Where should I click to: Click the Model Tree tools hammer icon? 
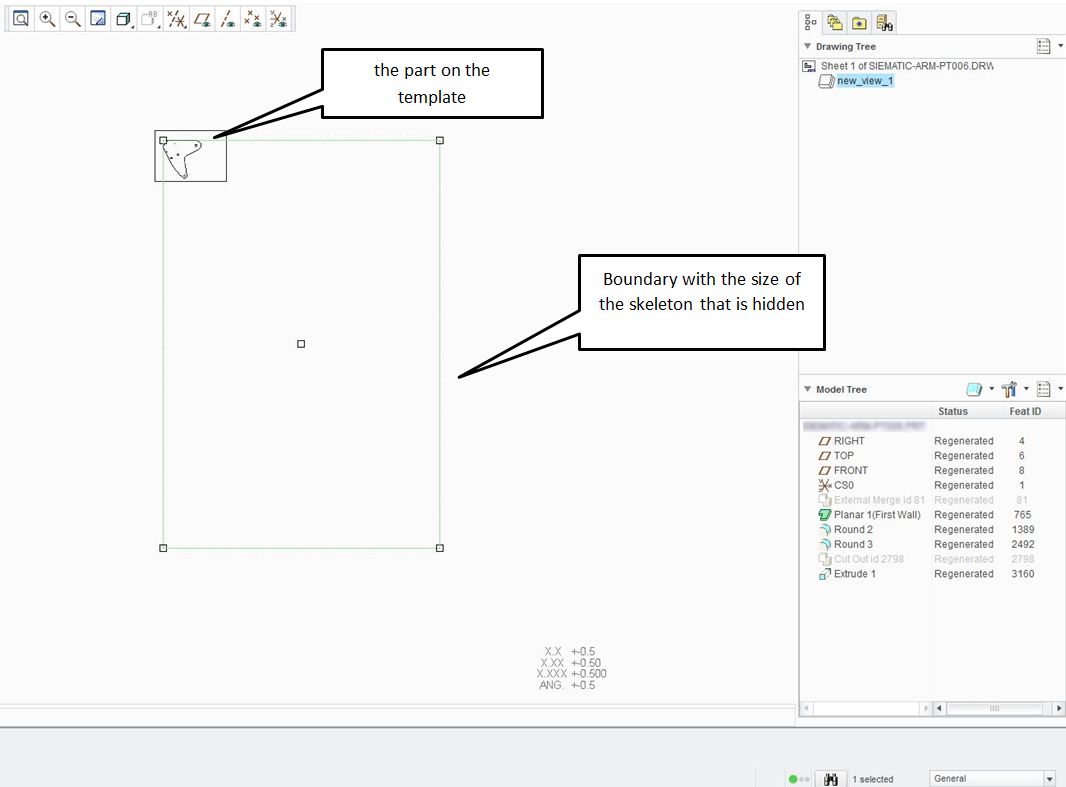pyautogui.click(x=1009, y=389)
